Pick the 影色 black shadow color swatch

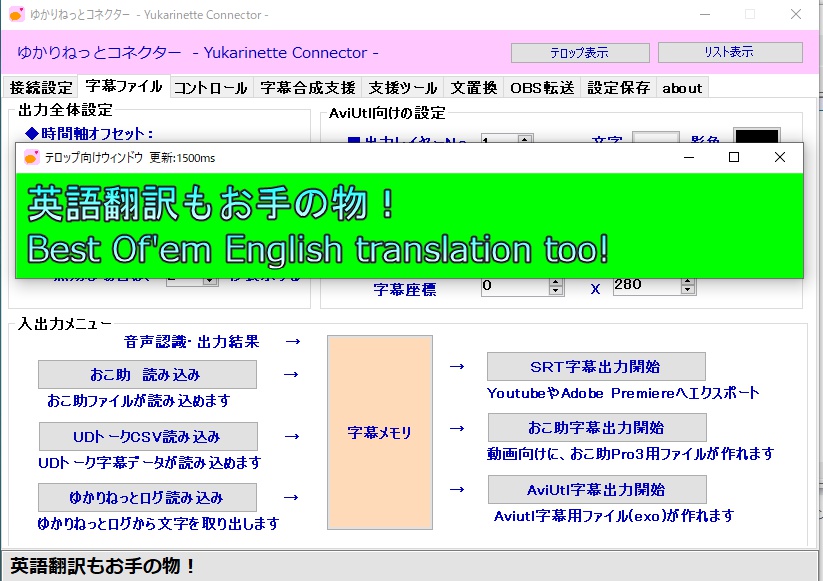757,133
